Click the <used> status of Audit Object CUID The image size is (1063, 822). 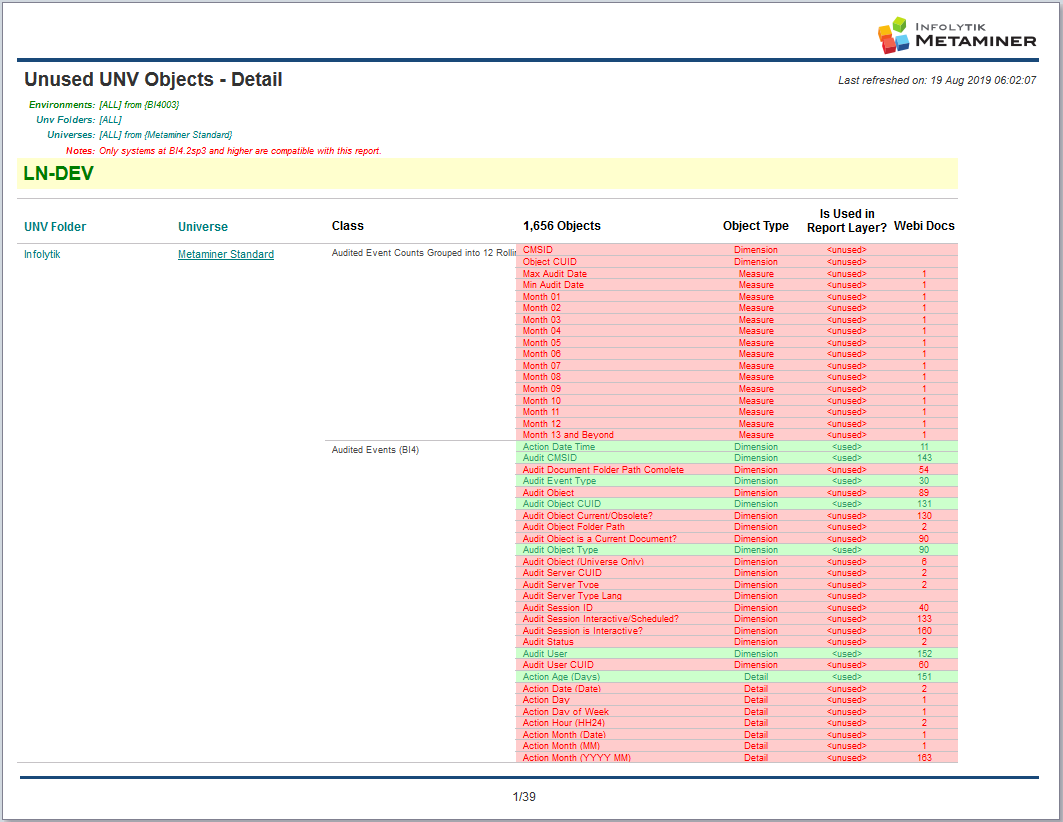tap(847, 504)
